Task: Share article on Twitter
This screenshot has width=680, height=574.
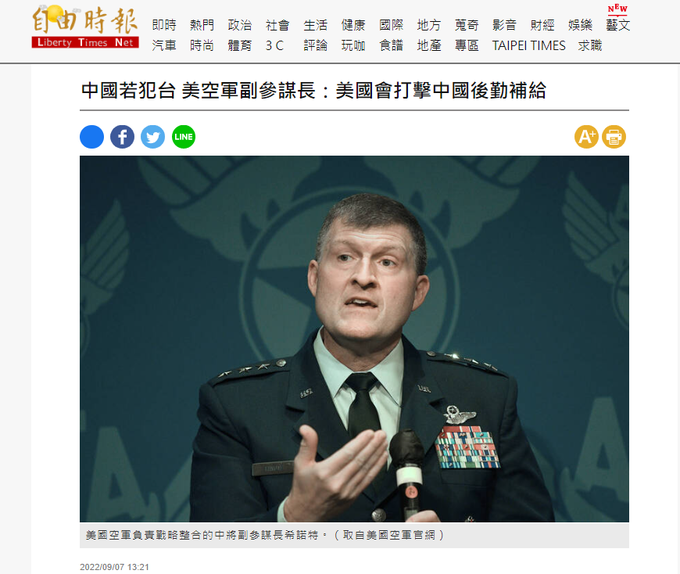Action: pyautogui.click(x=153, y=137)
